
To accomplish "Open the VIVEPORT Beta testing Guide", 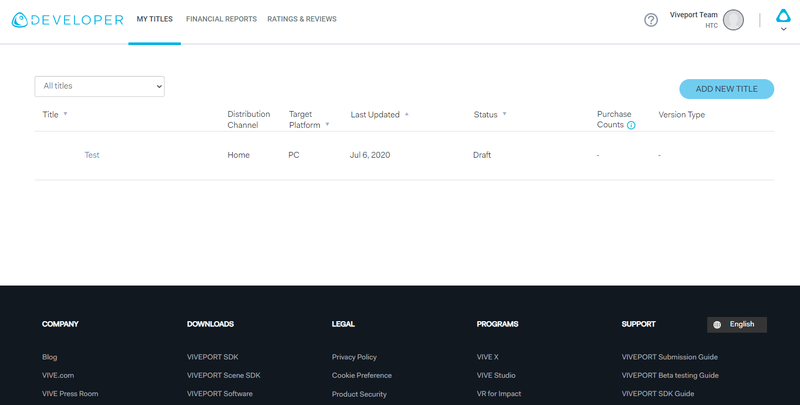I will [x=670, y=375].
